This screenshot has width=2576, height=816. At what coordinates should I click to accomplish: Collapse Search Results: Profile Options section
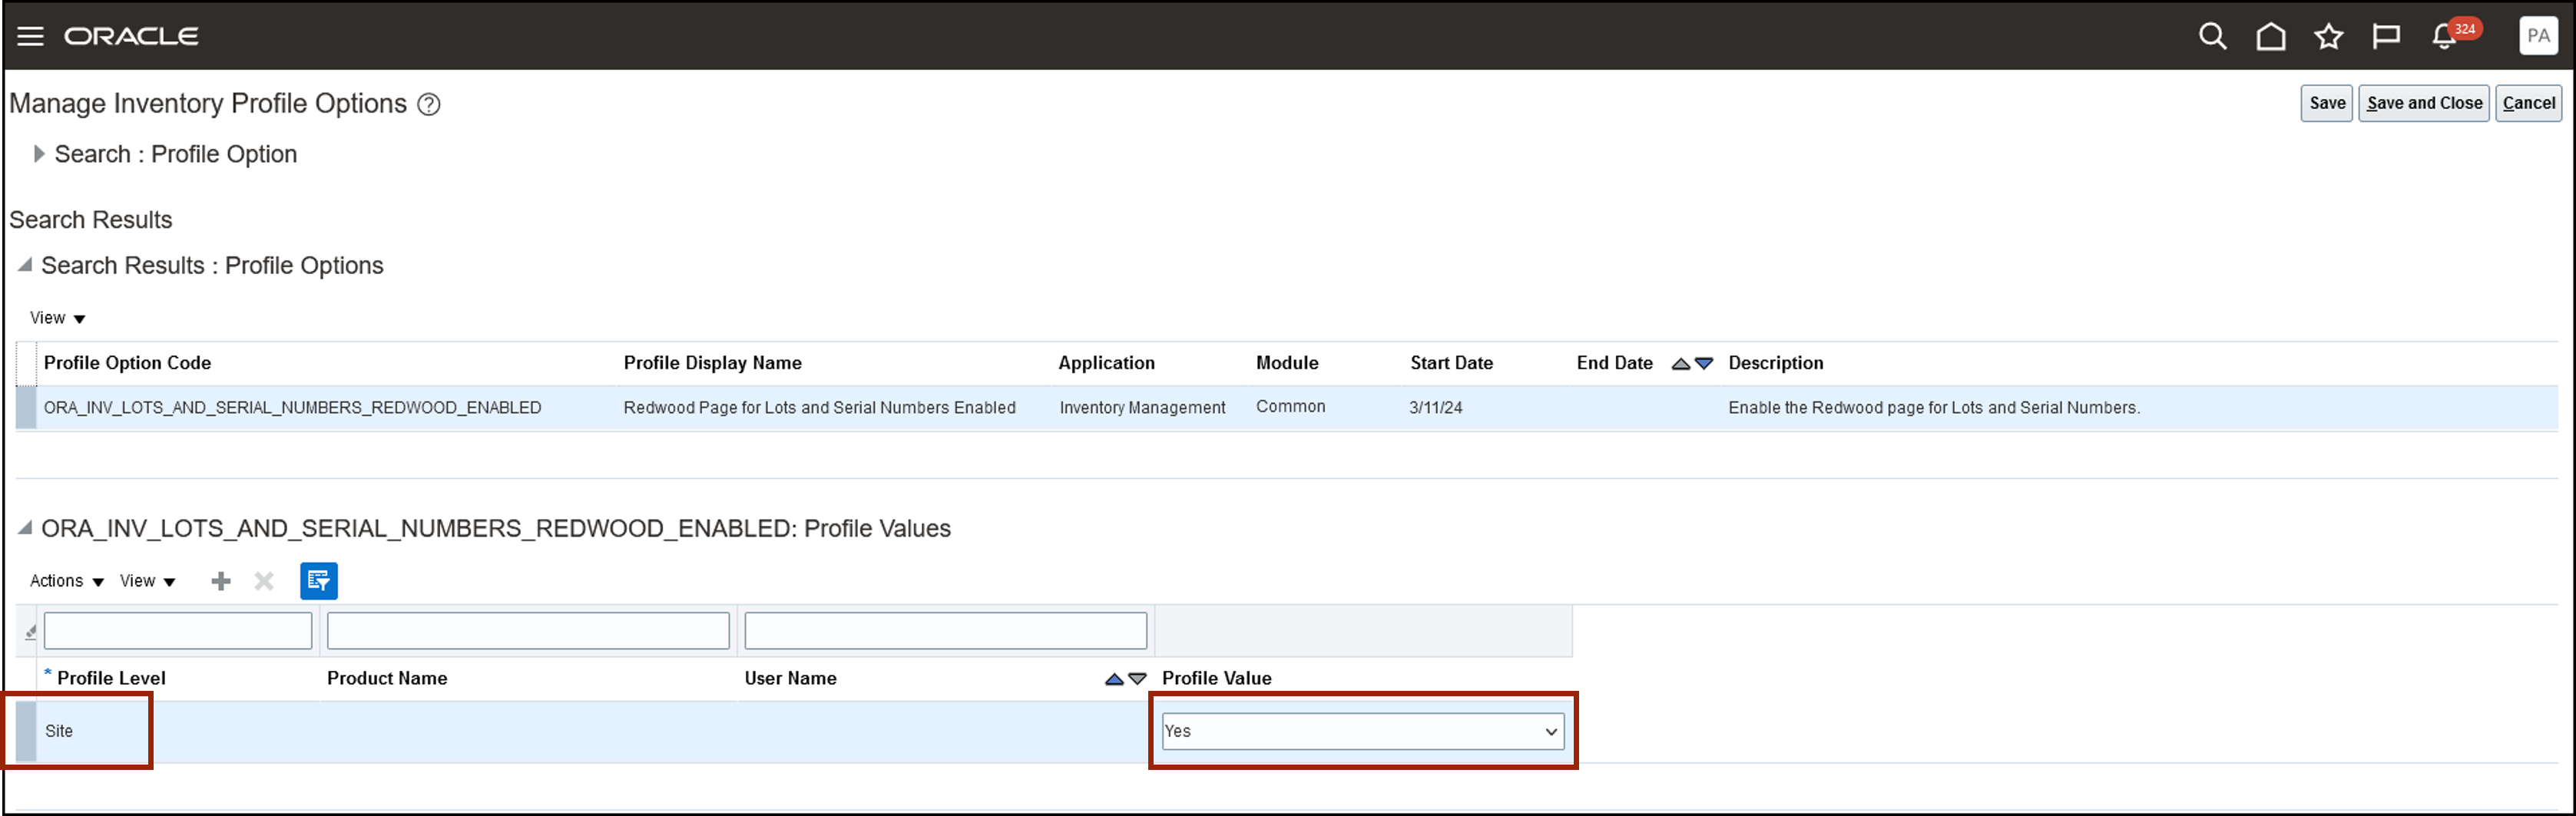(25, 265)
